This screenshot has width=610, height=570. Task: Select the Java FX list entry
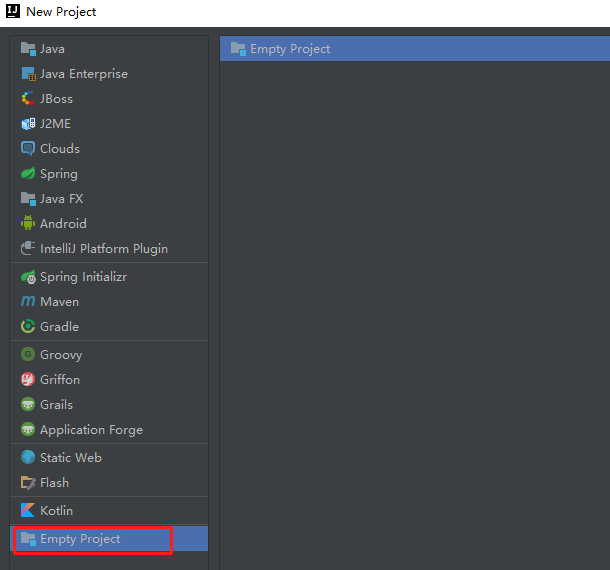pos(109,198)
